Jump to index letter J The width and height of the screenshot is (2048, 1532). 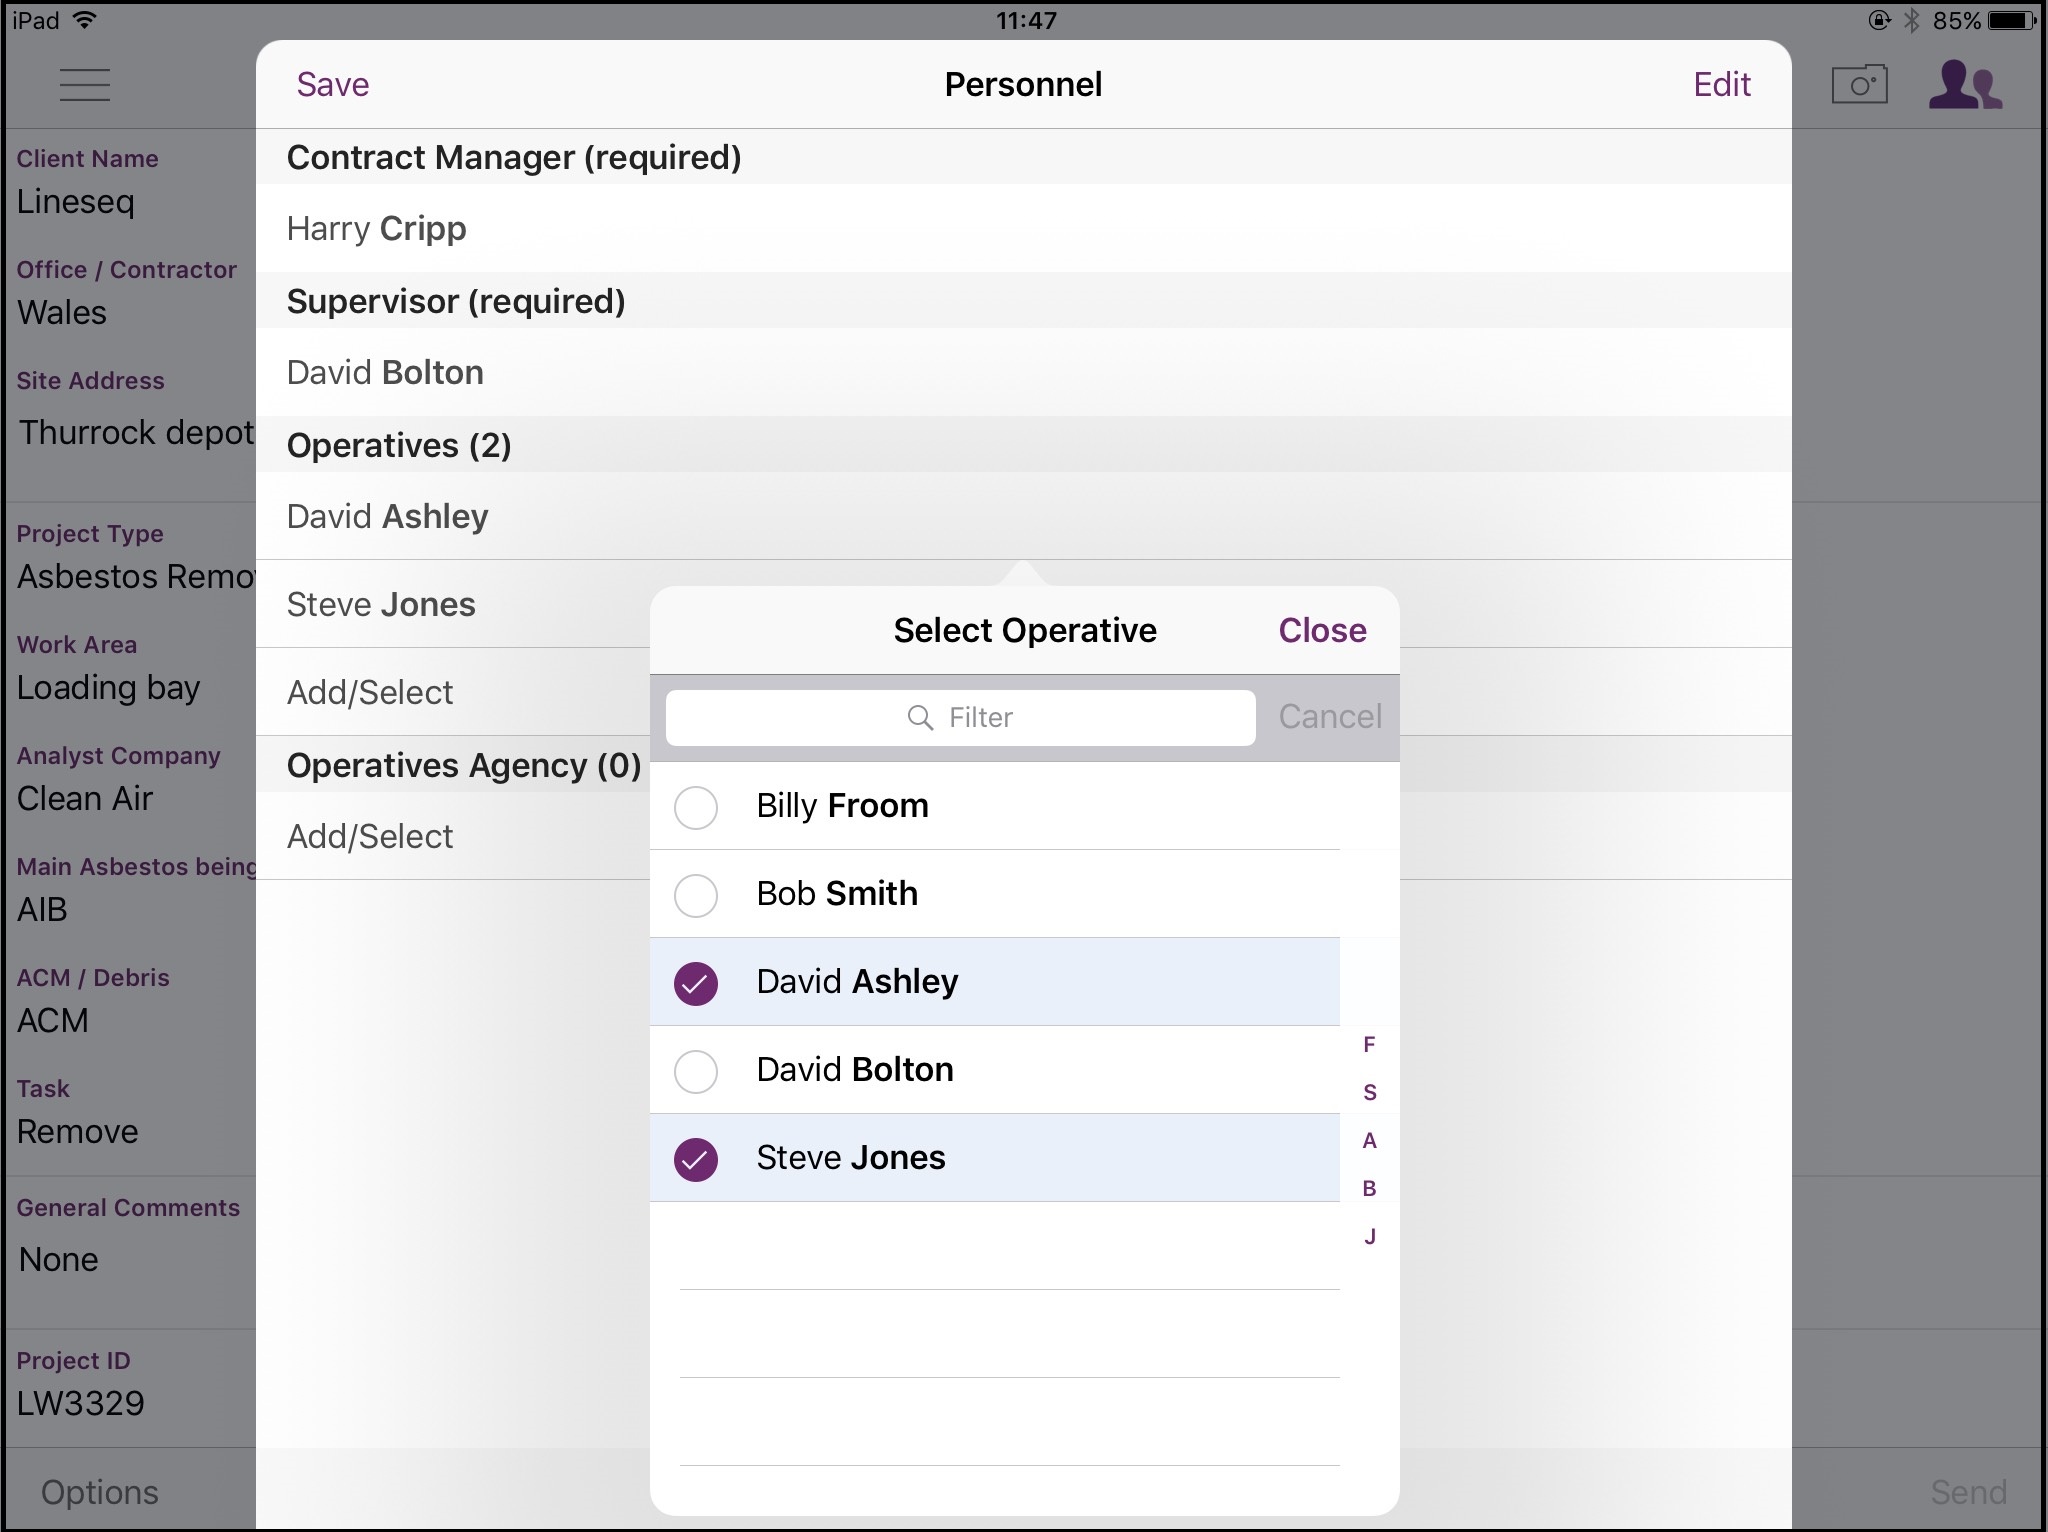[x=1369, y=1237]
